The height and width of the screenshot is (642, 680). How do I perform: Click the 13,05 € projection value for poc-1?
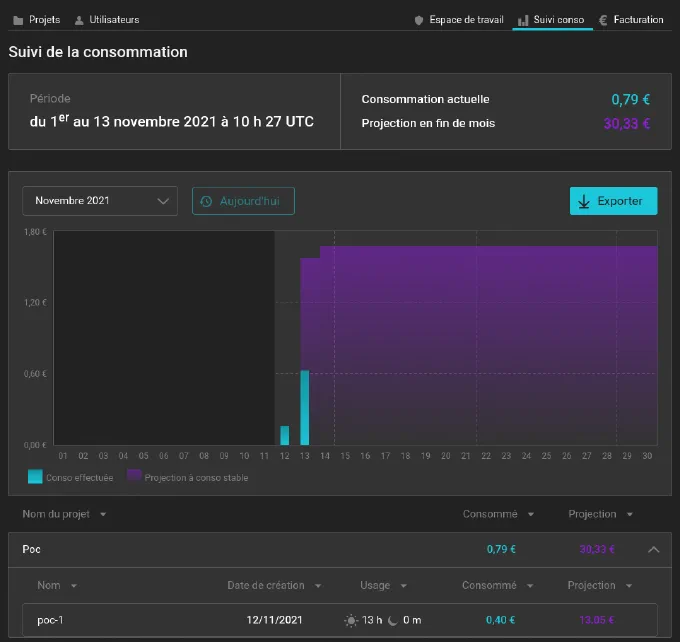point(597,620)
